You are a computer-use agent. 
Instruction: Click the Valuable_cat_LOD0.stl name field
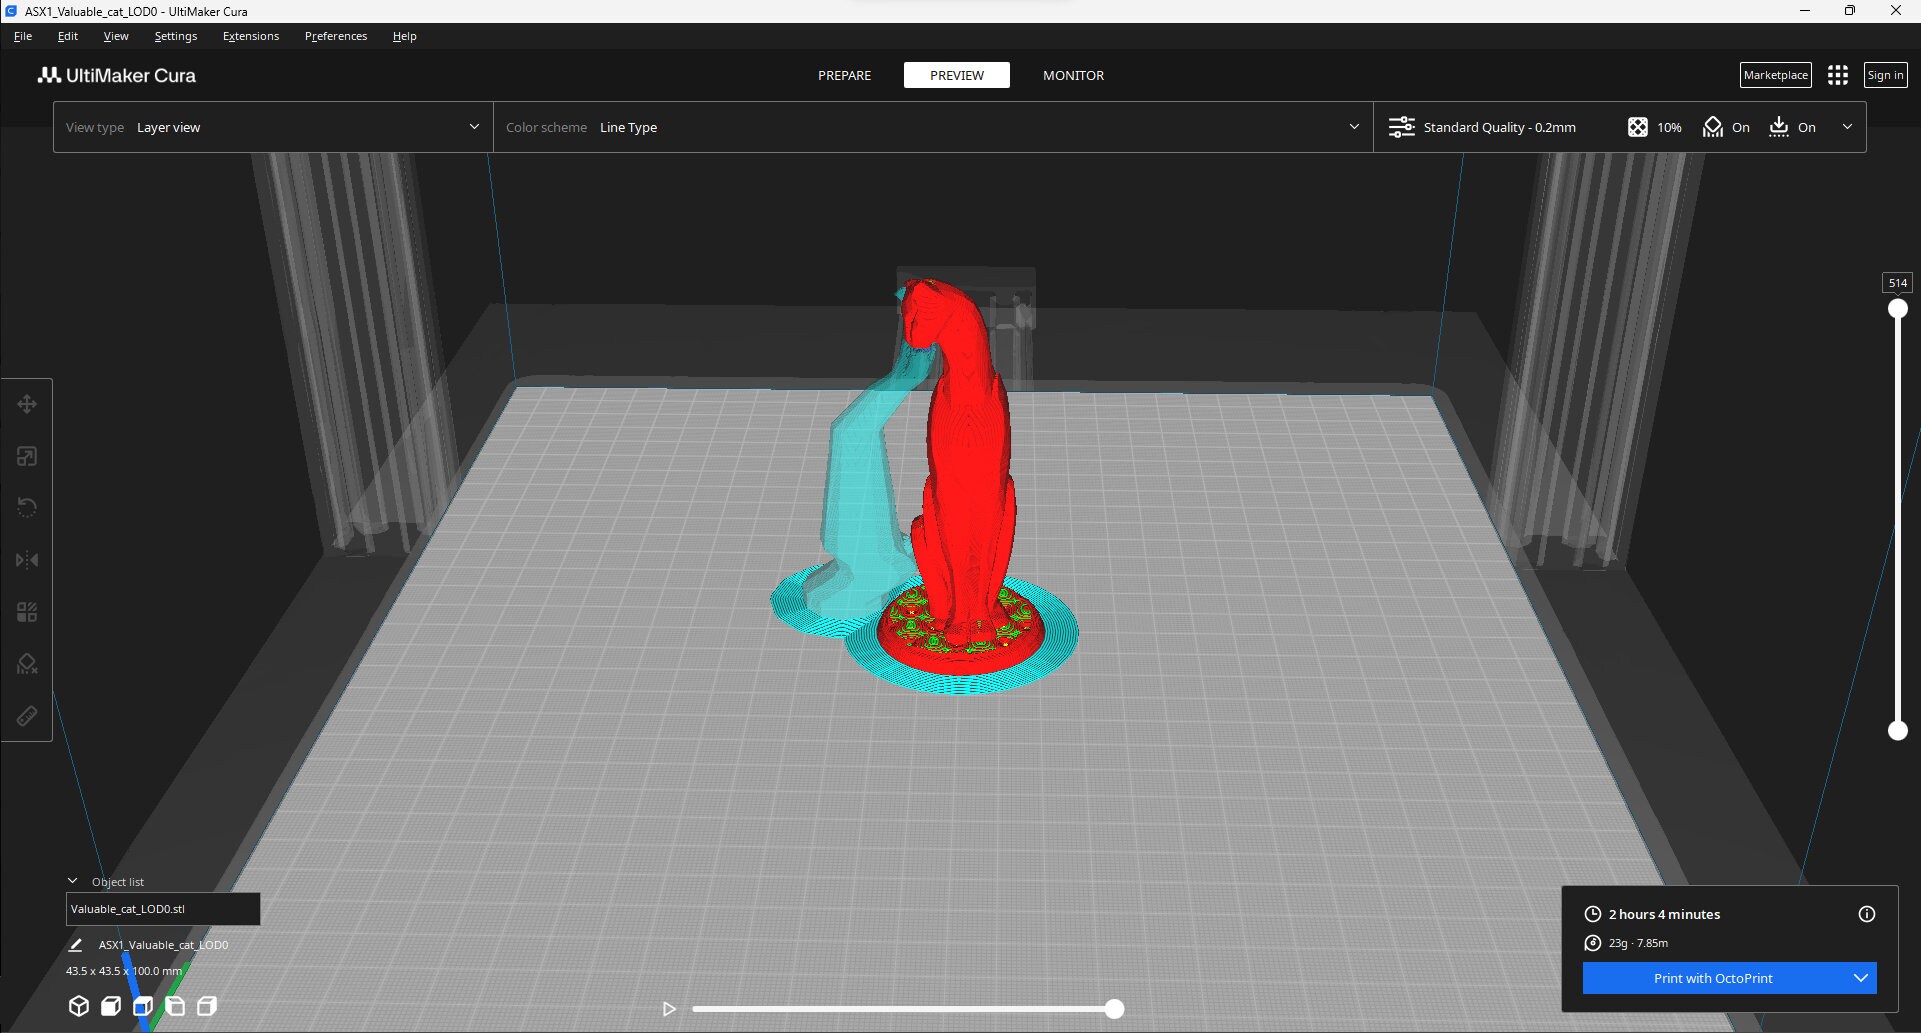coord(161,909)
